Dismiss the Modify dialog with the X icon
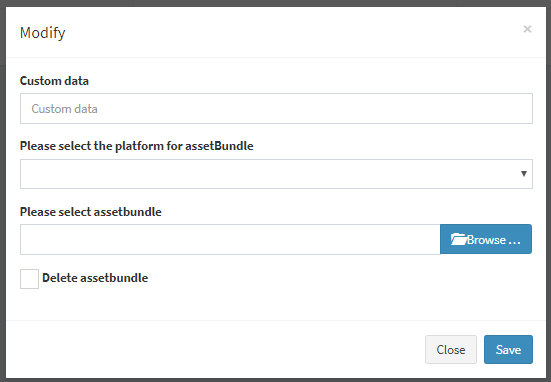Screen dimensions: 551x382 point(527,29)
